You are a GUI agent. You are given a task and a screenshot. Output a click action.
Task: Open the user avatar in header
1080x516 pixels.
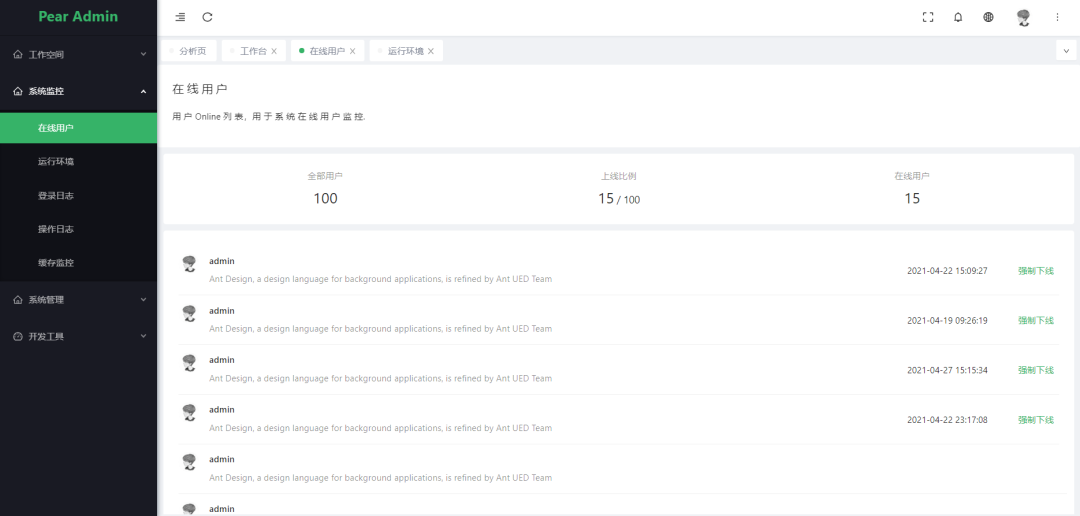tap(1023, 17)
